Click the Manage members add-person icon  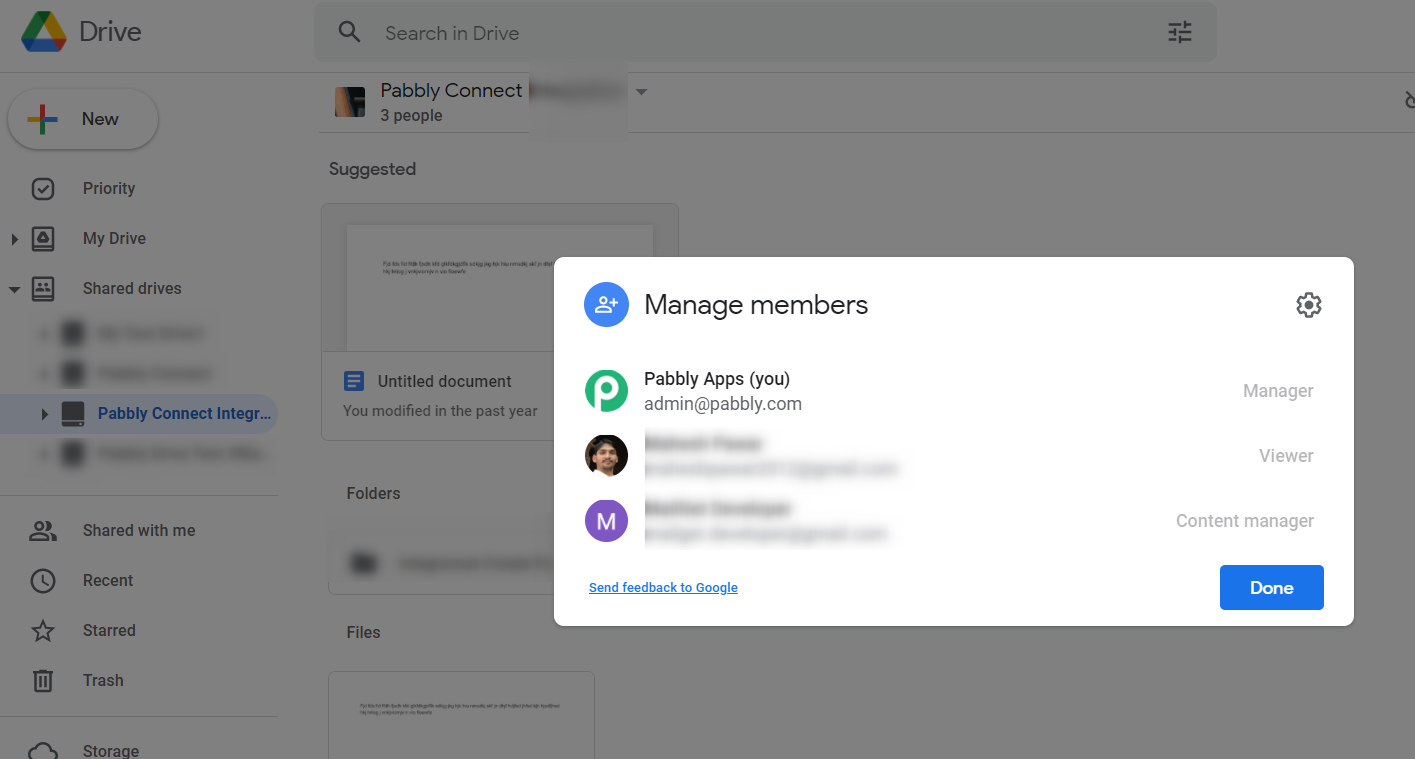click(x=606, y=305)
